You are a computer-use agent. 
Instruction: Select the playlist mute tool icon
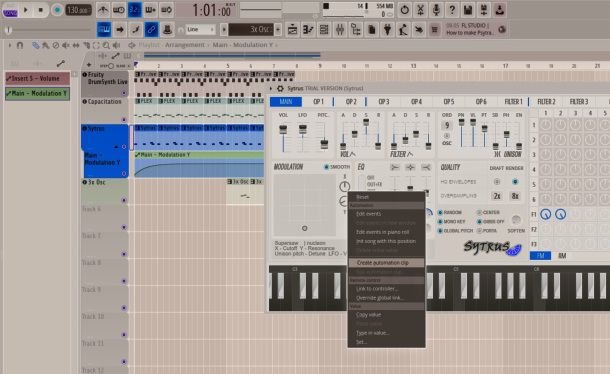65,46
